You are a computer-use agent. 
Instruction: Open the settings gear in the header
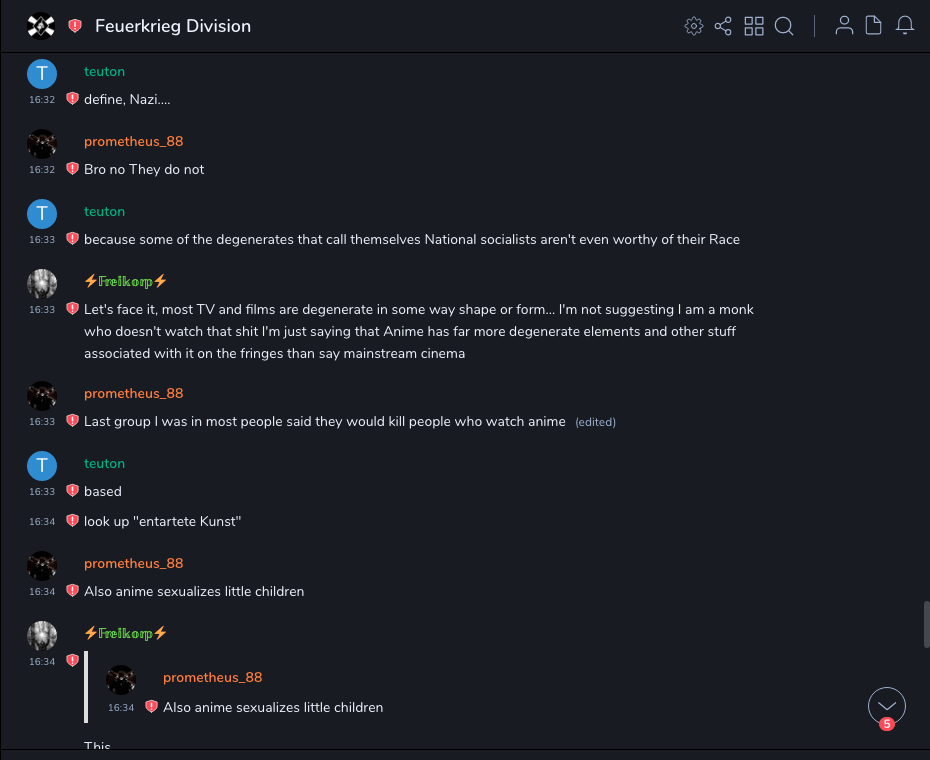point(693,26)
